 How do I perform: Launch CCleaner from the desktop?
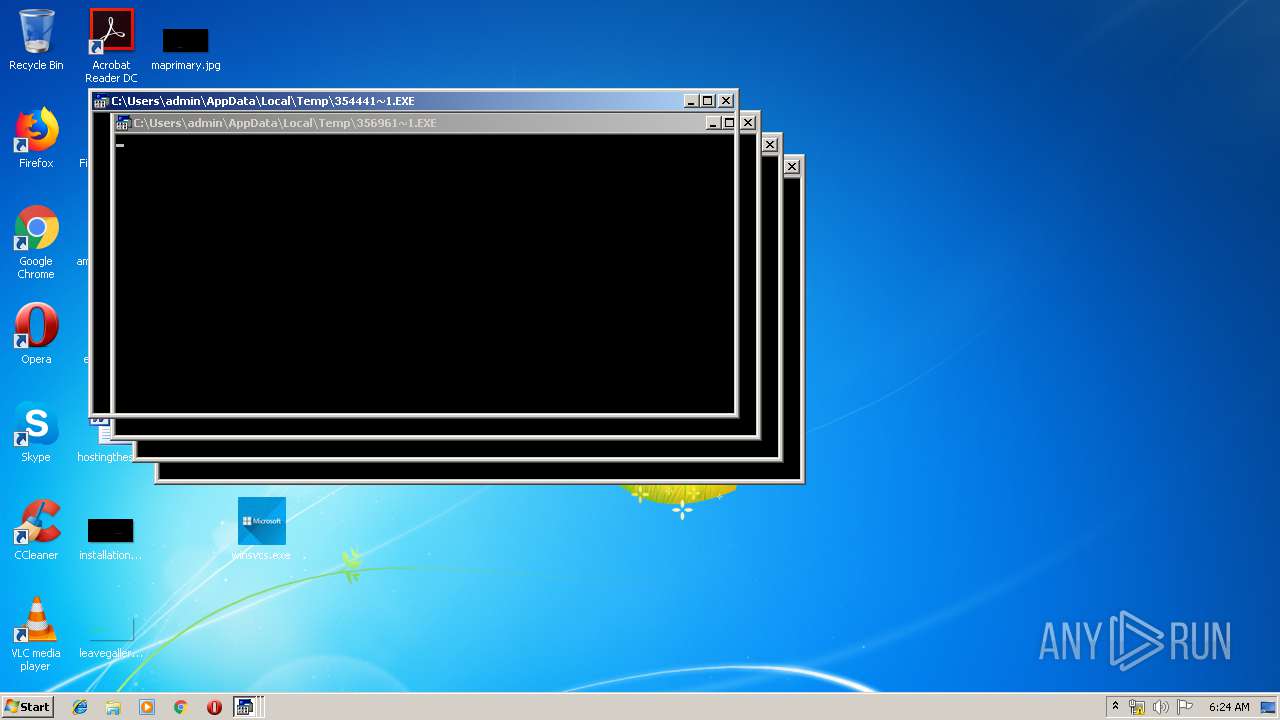(36, 530)
